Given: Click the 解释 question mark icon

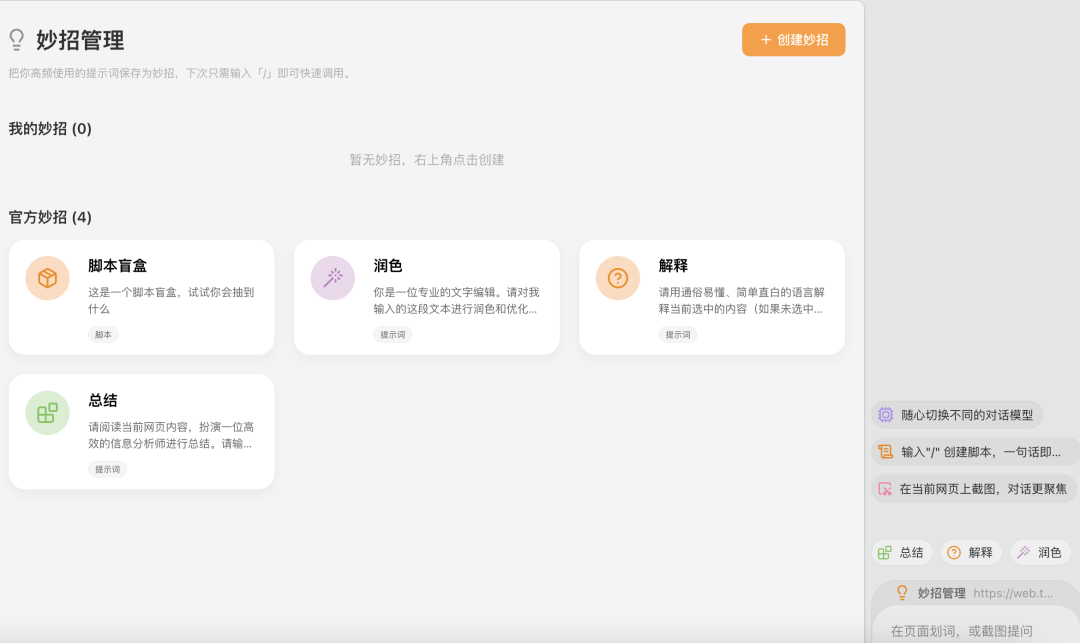Looking at the screenshot, I should click(x=617, y=278).
